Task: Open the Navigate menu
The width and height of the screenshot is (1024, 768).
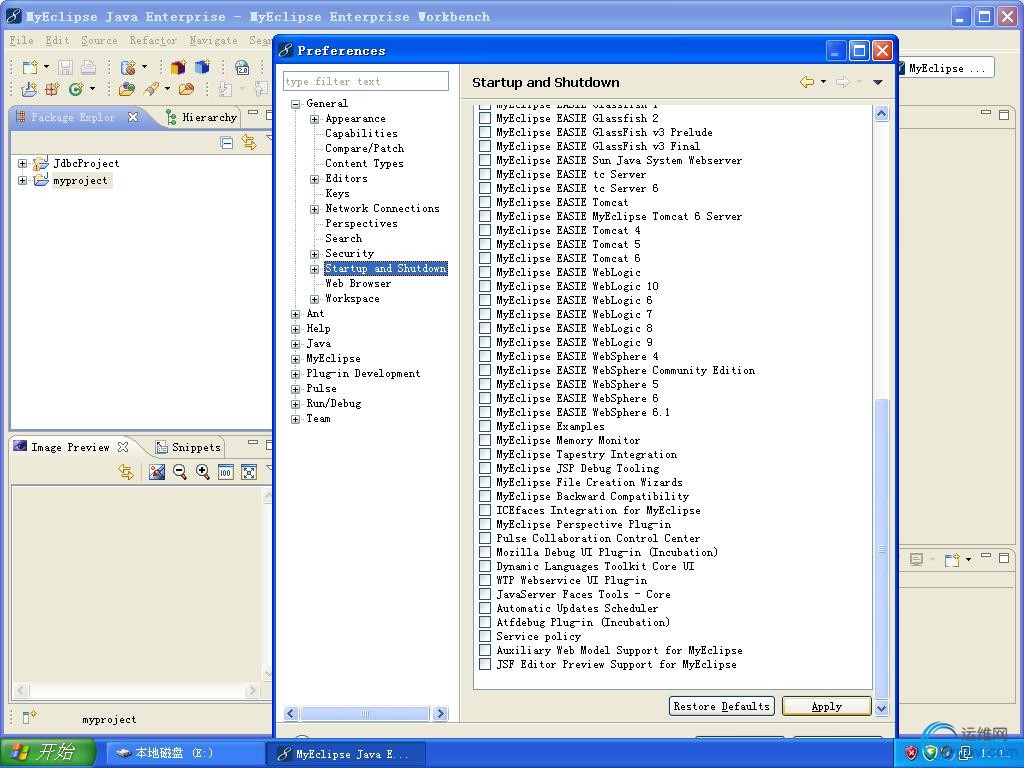Action: [x=214, y=40]
